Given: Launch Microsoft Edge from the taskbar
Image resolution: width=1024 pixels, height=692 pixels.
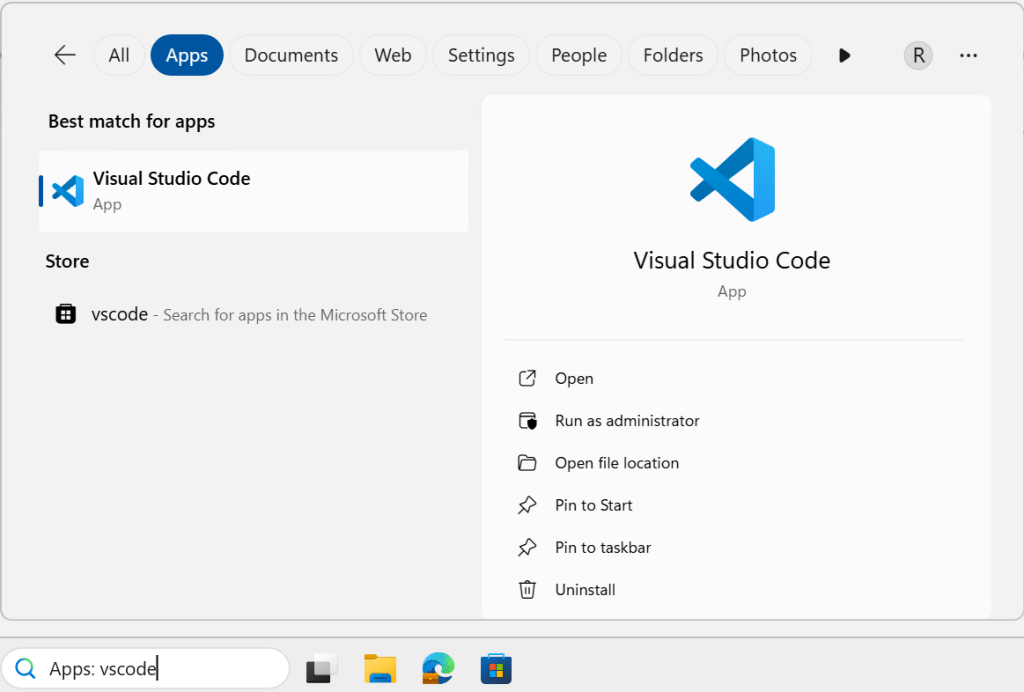Looking at the screenshot, I should pos(438,668).
